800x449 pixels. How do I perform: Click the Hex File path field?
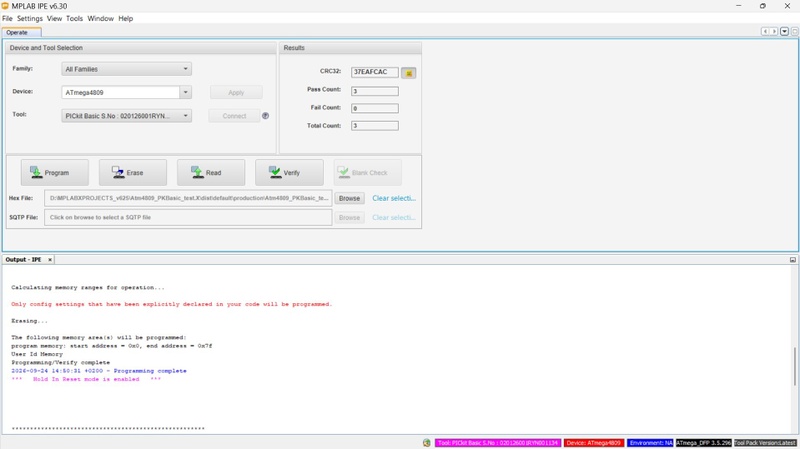(x=188, y=198)
